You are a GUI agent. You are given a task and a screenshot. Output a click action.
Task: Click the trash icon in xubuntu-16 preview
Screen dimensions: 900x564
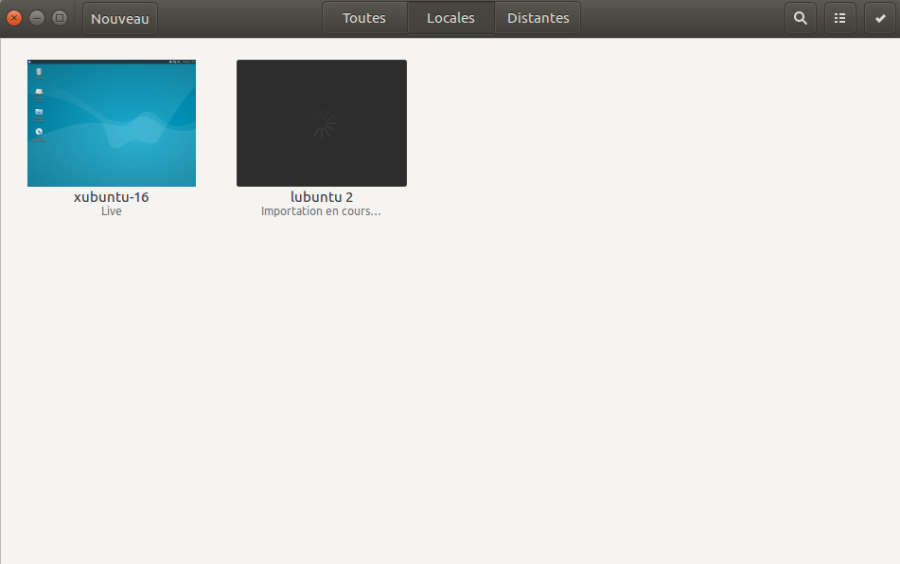pyautogui.click(x=39, y=72)
